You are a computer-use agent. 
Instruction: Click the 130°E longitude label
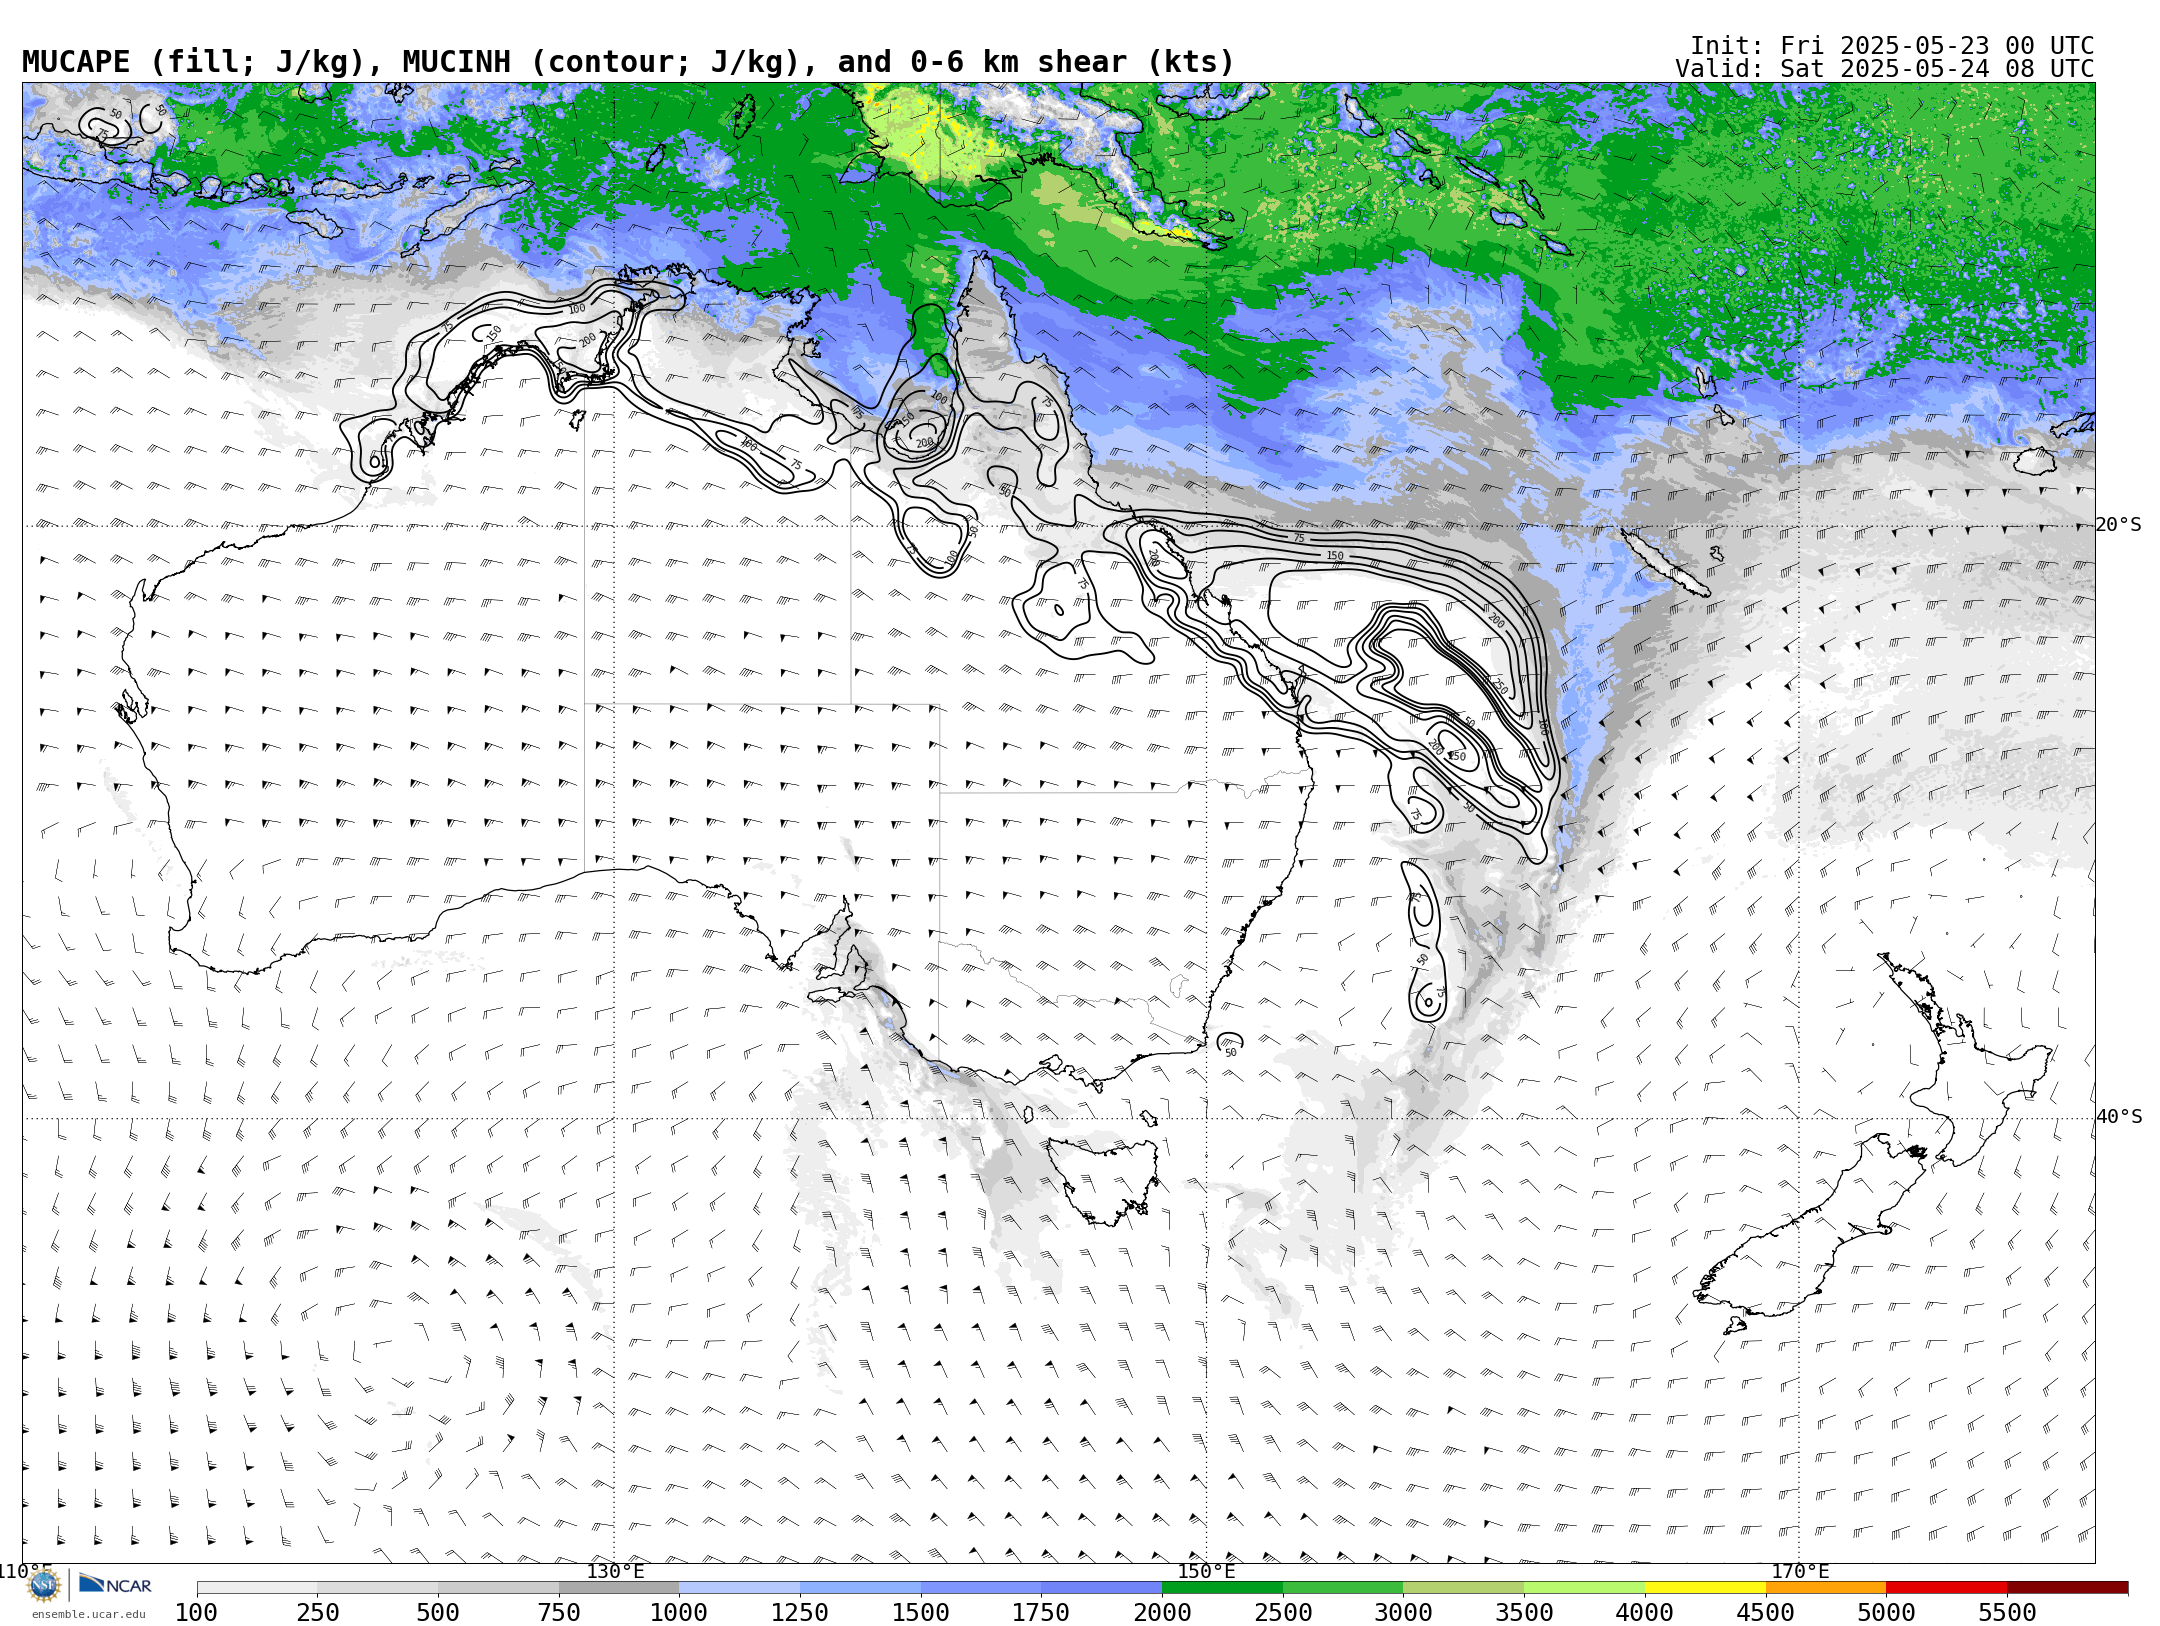point(615,1571)
